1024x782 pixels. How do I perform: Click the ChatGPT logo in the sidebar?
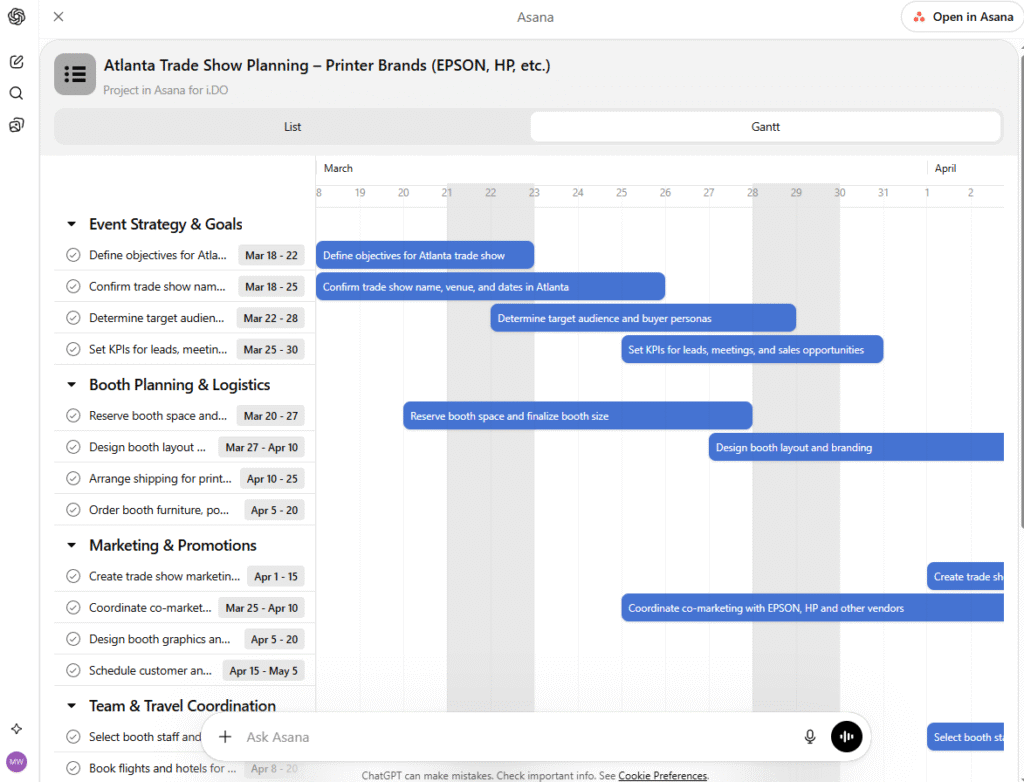click(x=16, y=16)
